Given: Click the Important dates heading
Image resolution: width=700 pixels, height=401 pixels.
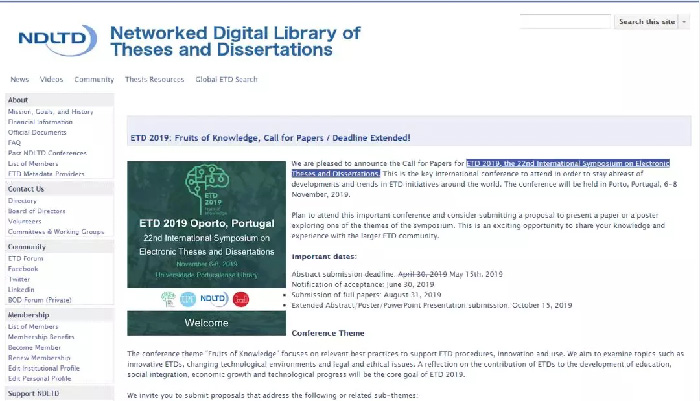Looking at the screenshot, I should pyautogui.click(x=324, y=257).
